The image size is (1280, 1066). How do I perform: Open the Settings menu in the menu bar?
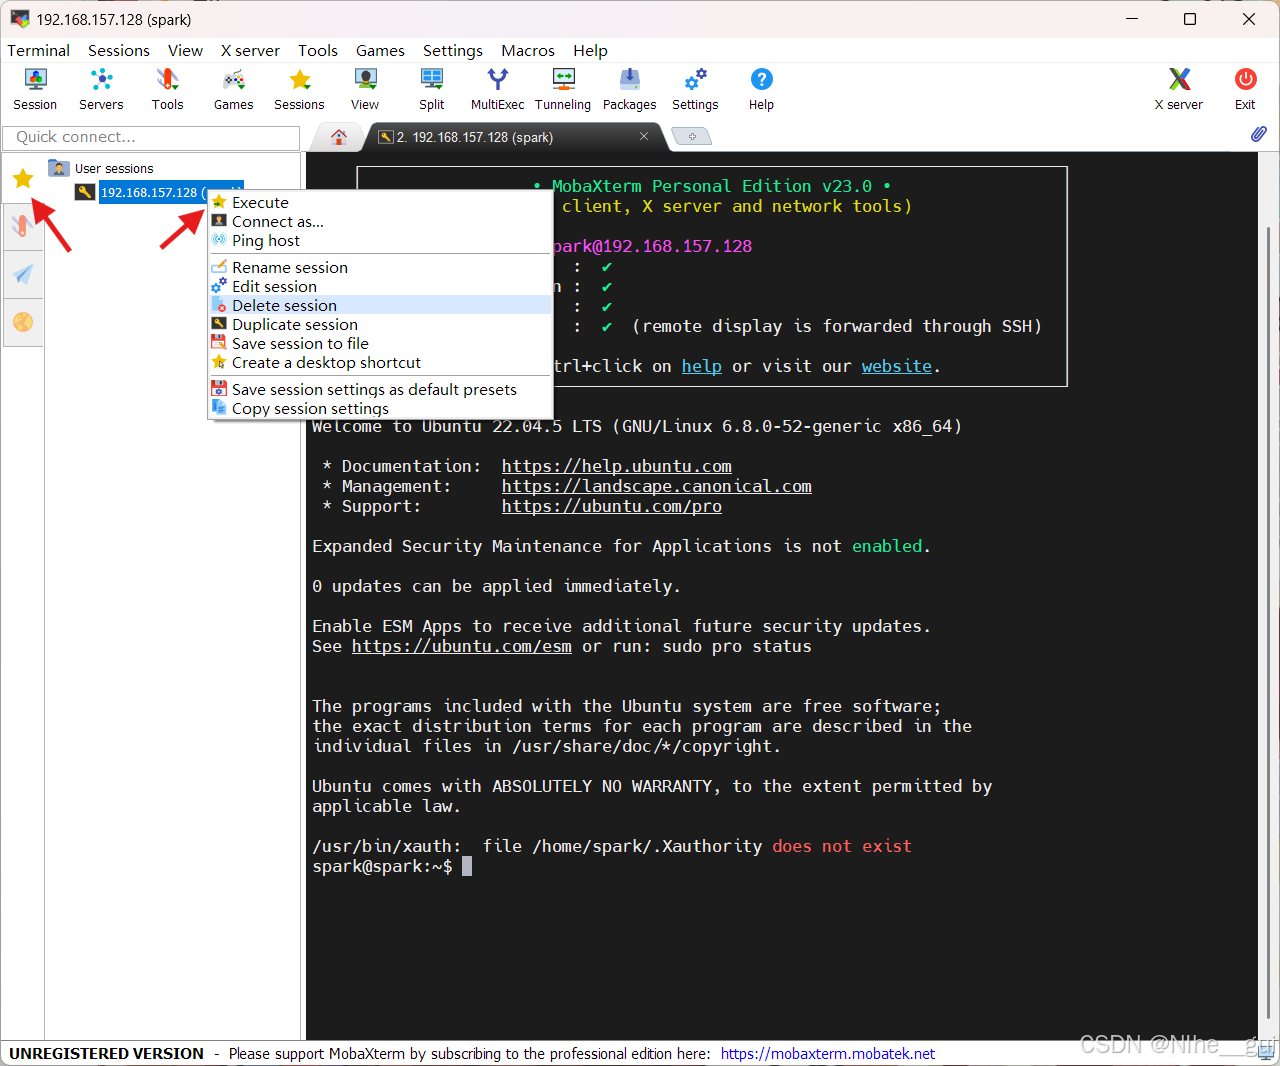pyautogui.click(x=452, y=50)
